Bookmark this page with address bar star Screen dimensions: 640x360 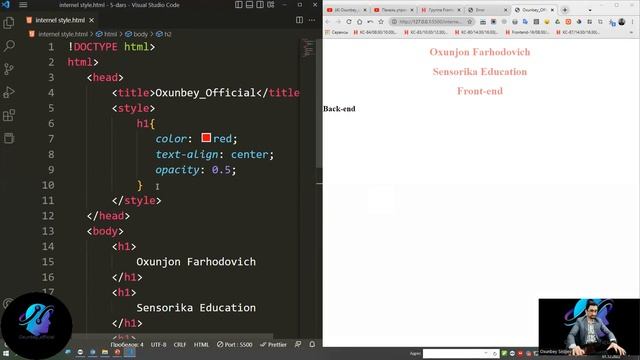(470, 22)
